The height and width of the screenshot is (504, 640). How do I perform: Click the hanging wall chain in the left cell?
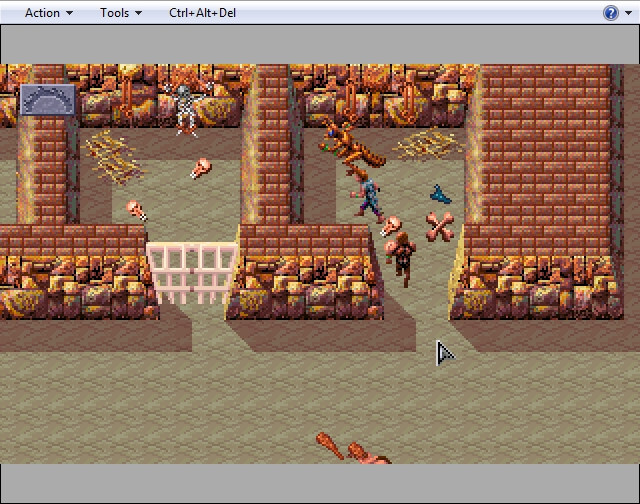click(x=127, y=98)
